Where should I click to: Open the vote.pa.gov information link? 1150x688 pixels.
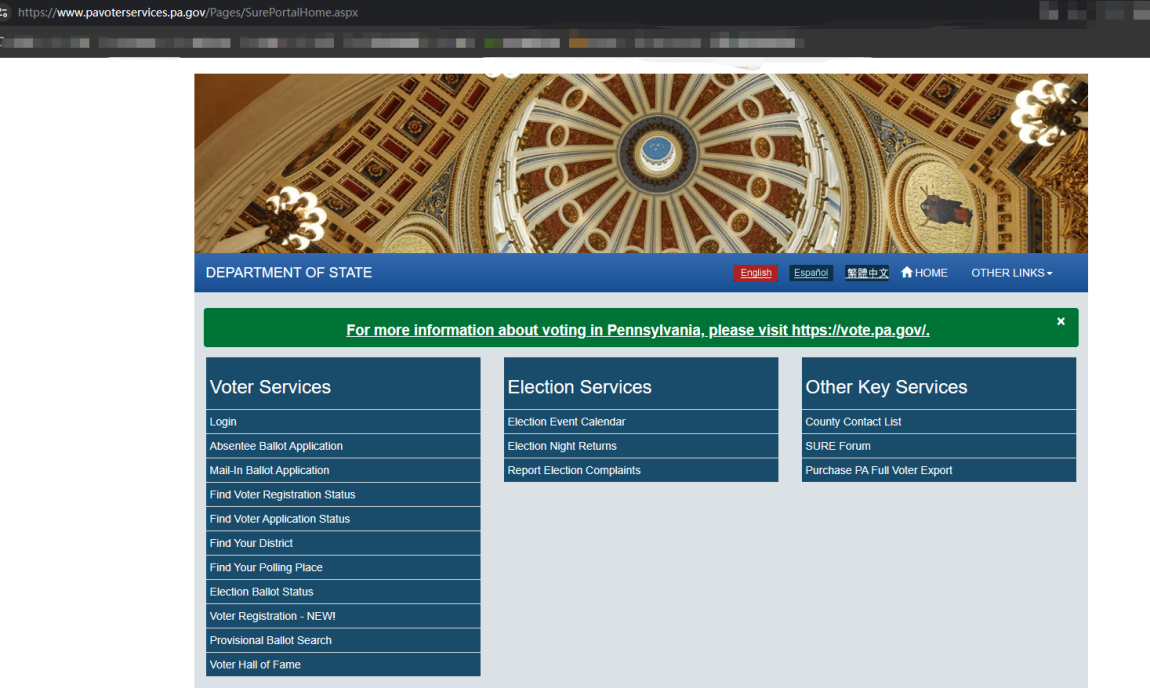point(638,330)
